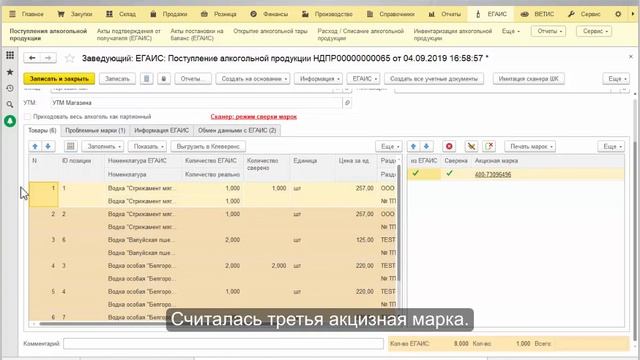This screenshot has height=360, width=640.
Task: Open the УТМ Магазина field link icon
Action: [x=347, y=103]
